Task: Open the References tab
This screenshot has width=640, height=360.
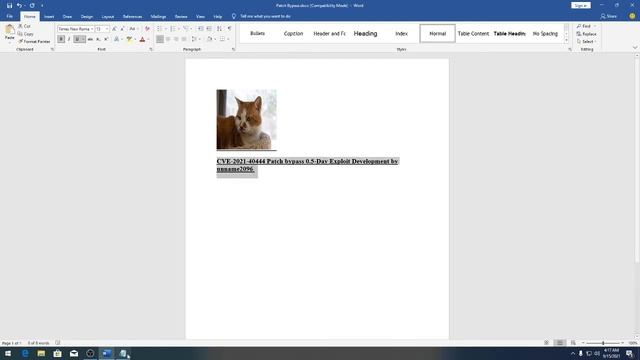Action: [x=132, y=17]
